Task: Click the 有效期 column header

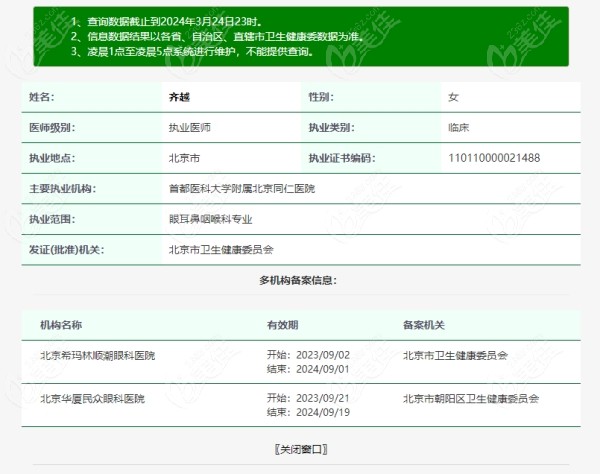Action: pos(282,325)
